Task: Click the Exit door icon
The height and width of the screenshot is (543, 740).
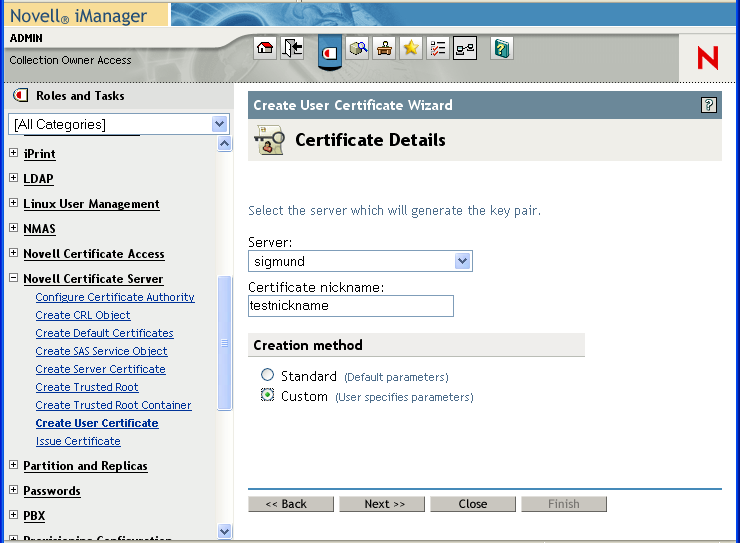Action: tap(292, 48)
